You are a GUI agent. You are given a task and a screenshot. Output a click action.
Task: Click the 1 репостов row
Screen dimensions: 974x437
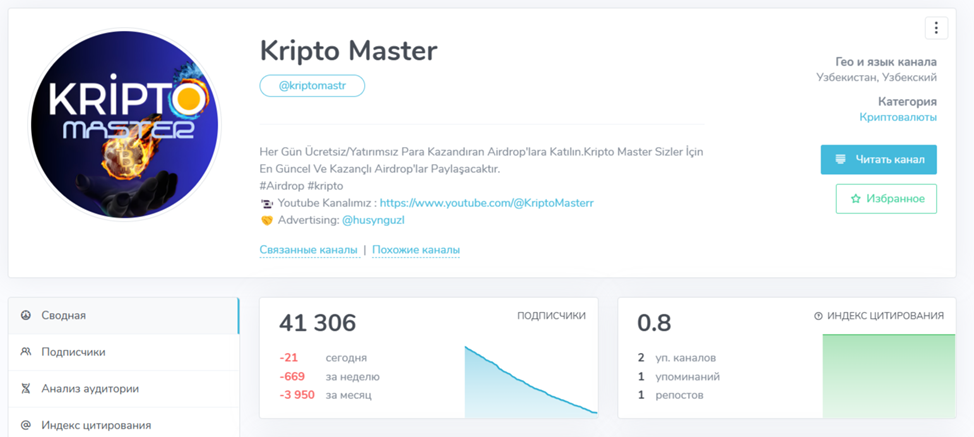[671, 395]
